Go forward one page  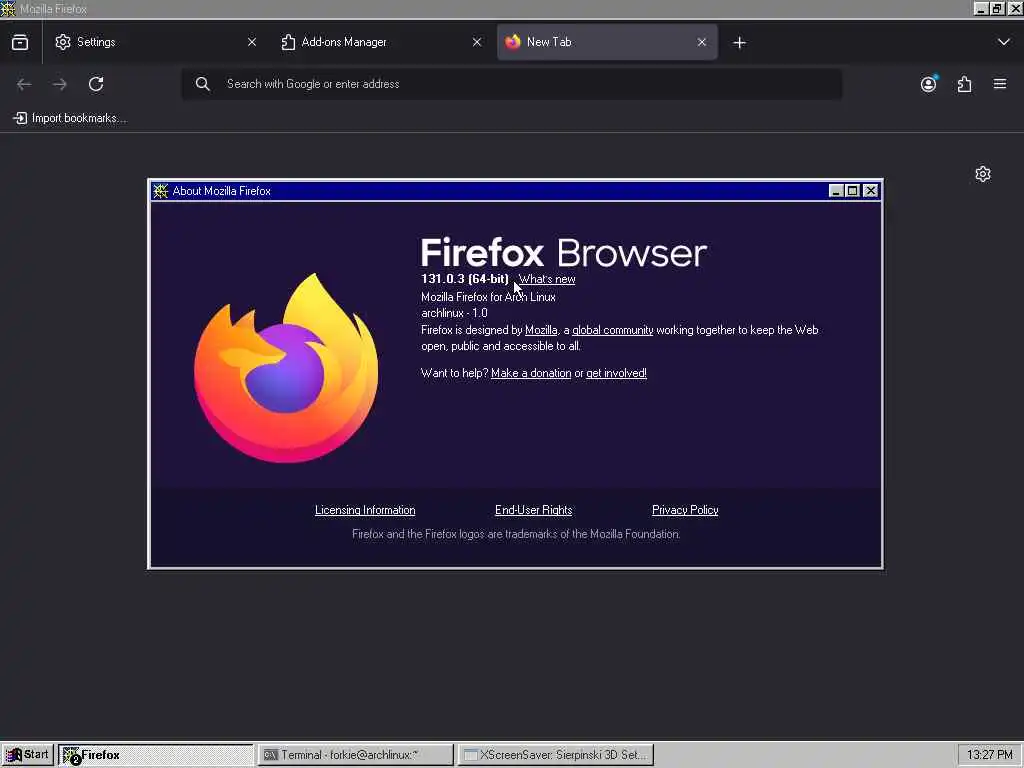click(60, 84)
